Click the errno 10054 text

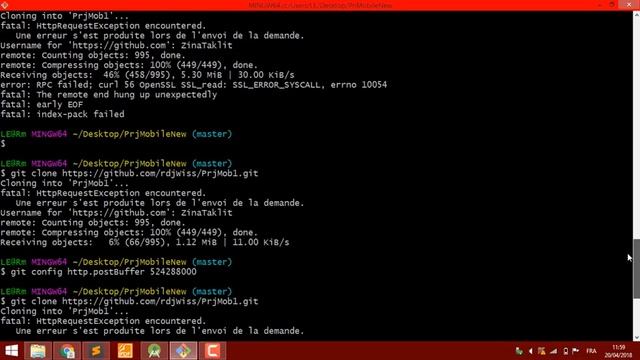[x=359, y=85]
